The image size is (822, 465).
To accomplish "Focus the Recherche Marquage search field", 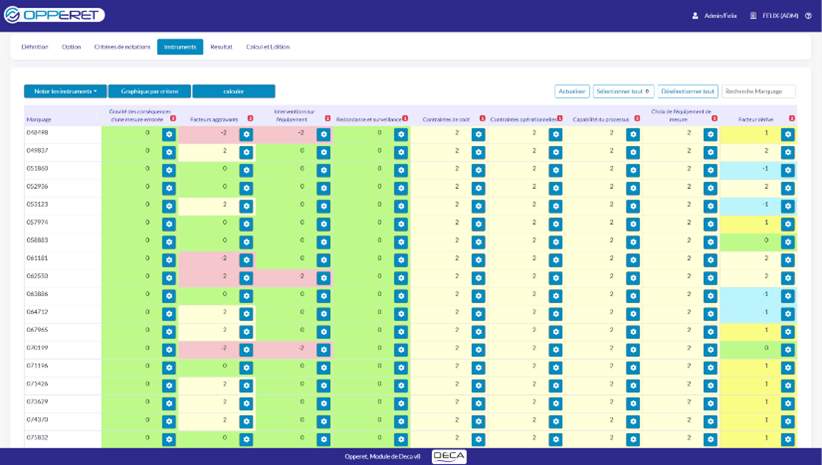I will pyautogui.click(x=759, y=91).
